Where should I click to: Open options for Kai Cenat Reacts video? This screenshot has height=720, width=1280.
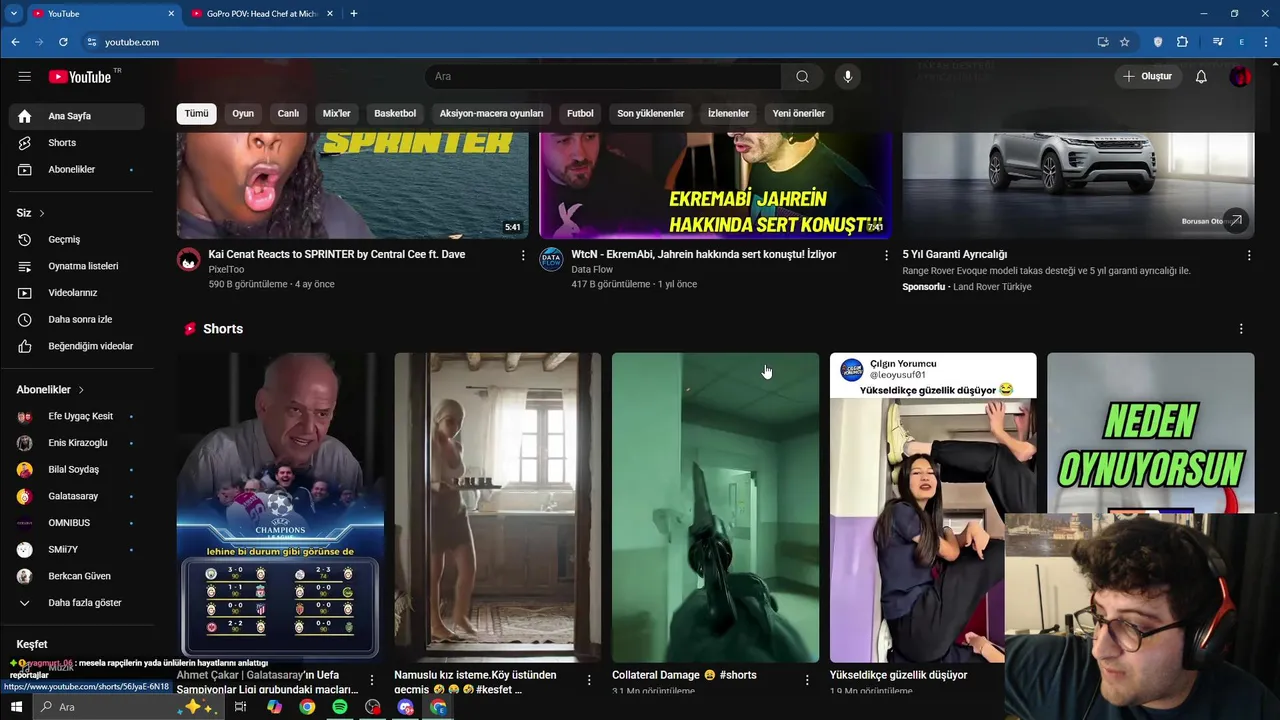tap(522, 256)
